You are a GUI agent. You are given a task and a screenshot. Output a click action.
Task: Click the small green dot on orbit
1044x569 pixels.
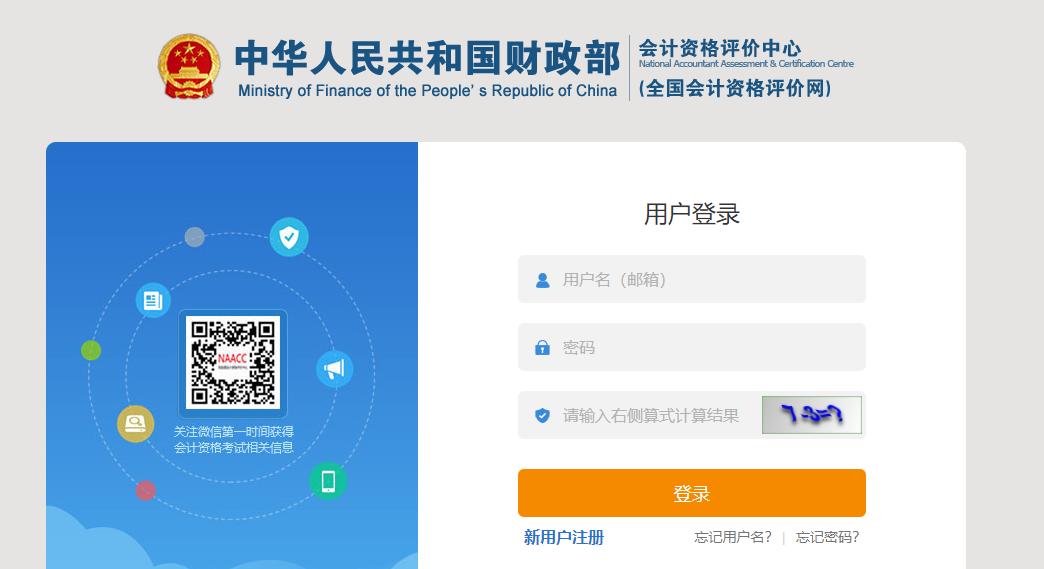[x=91, y=350]
